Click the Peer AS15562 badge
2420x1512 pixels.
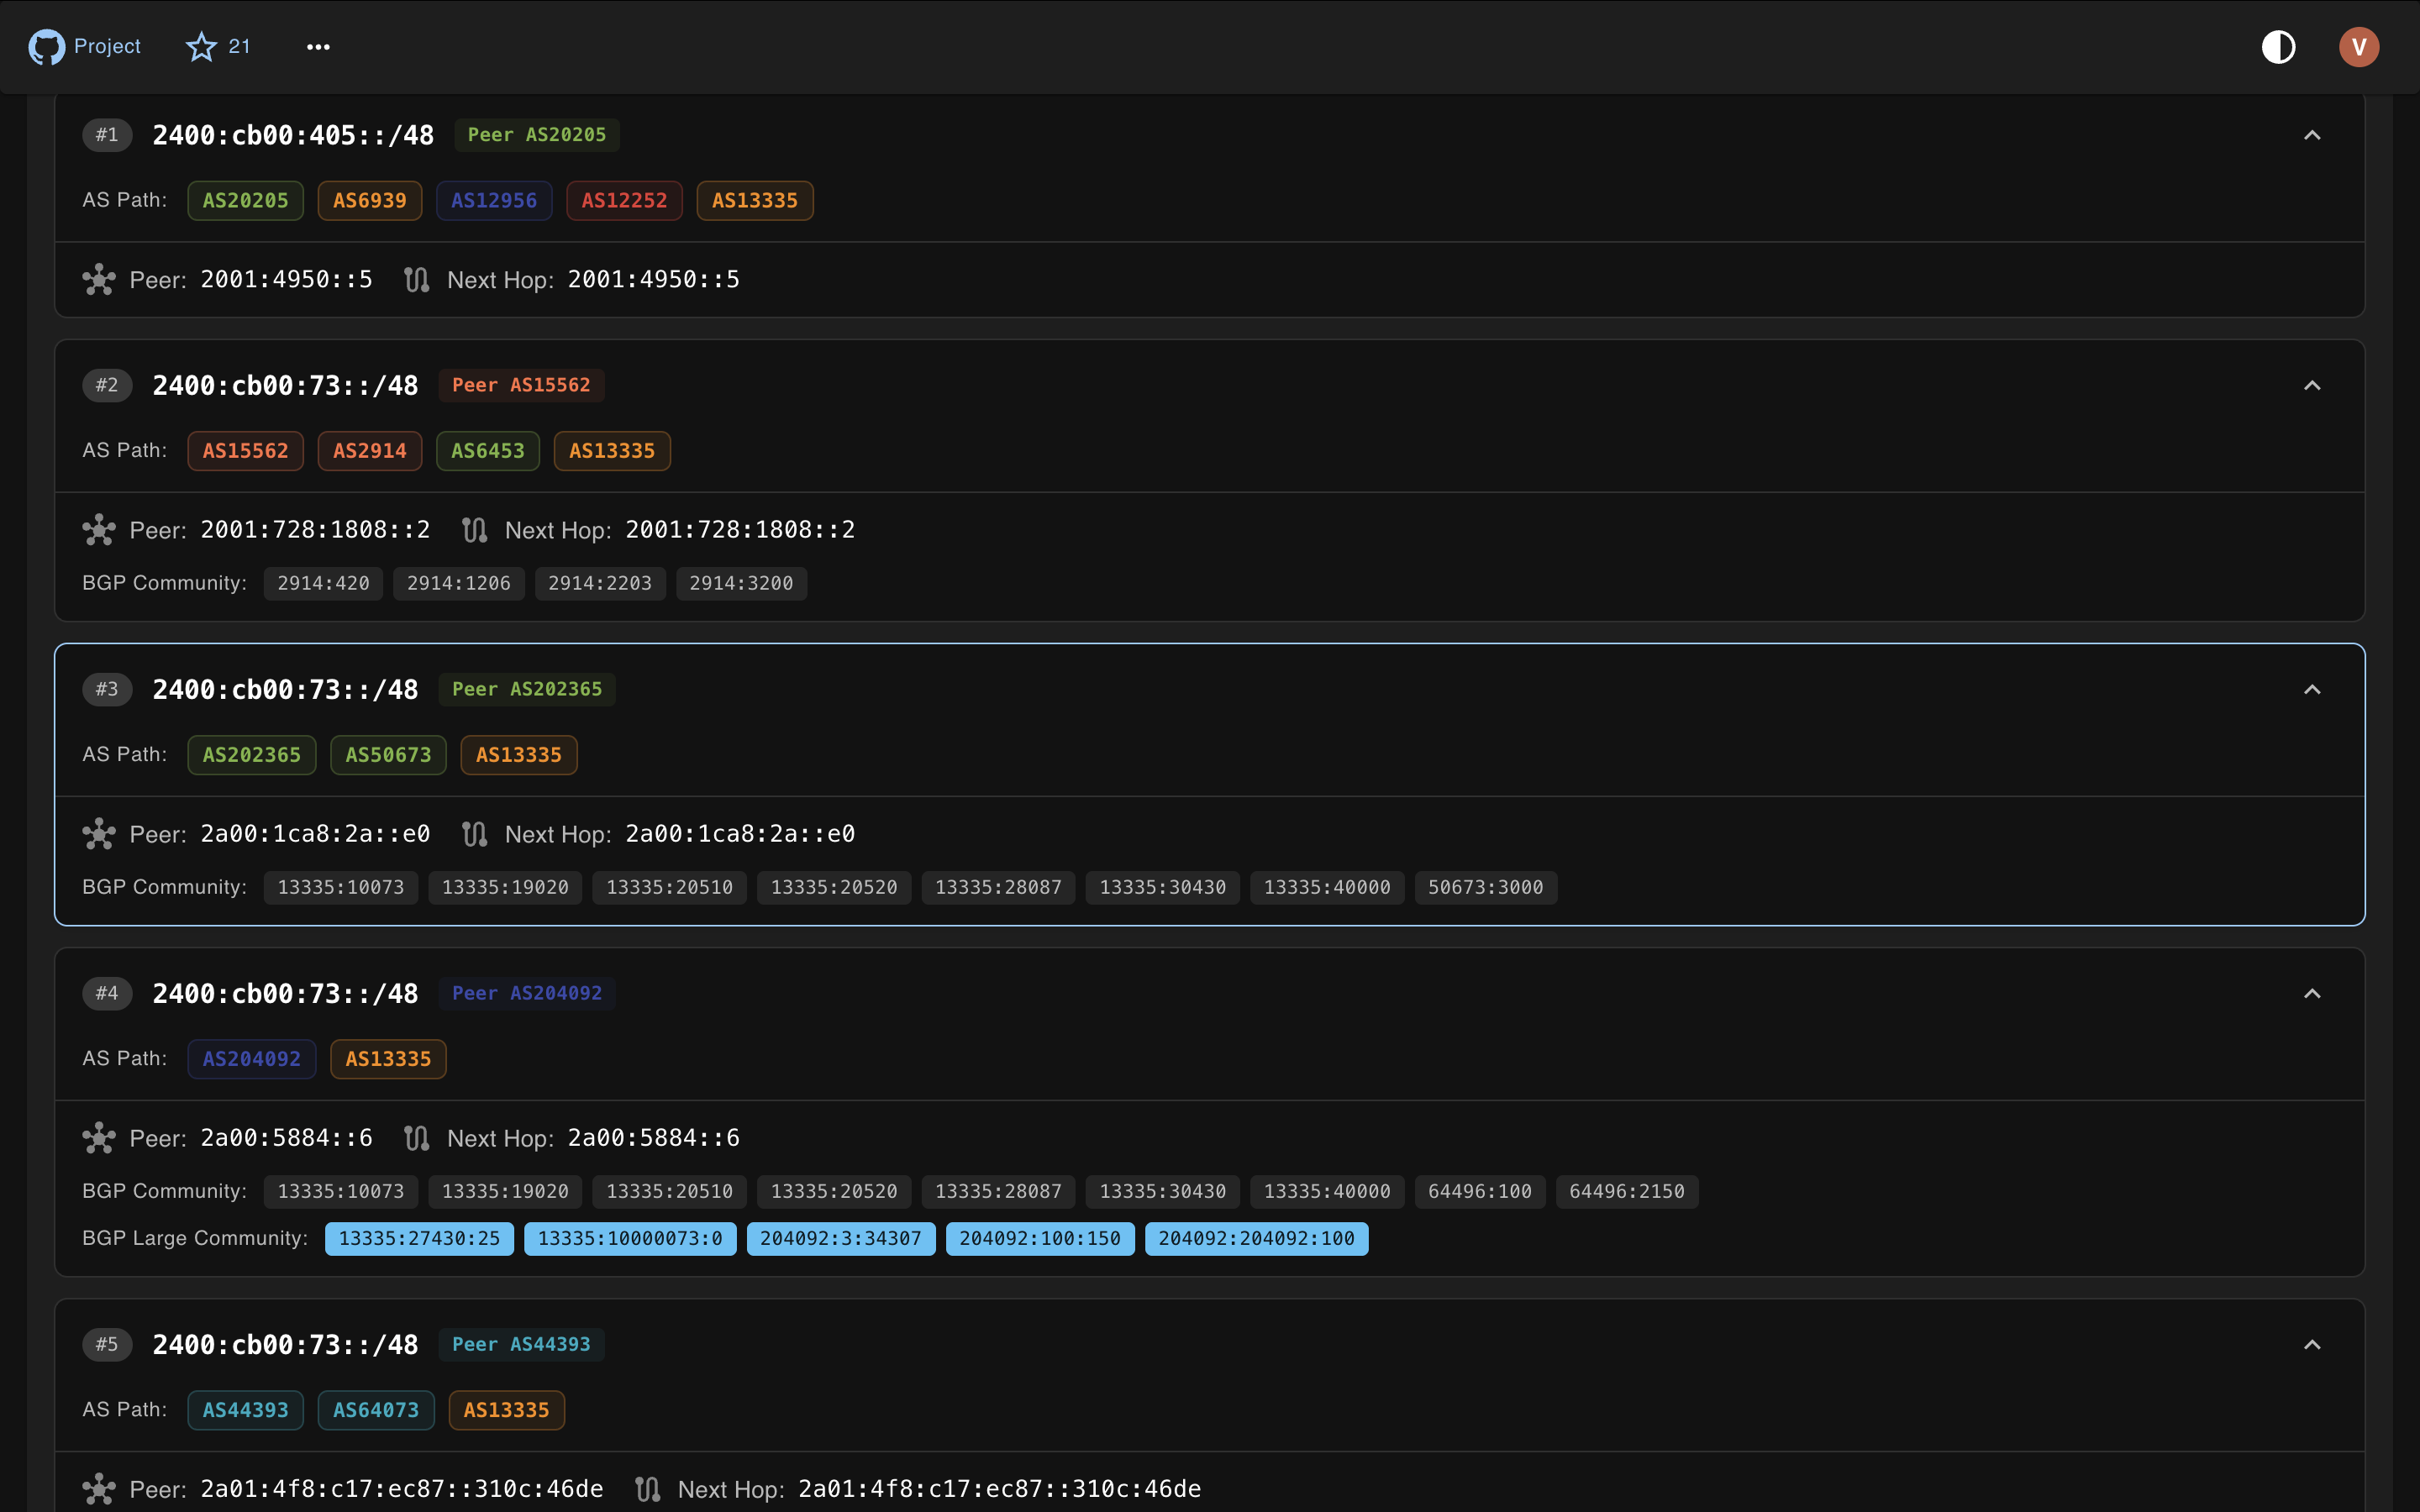coord(521,385)
